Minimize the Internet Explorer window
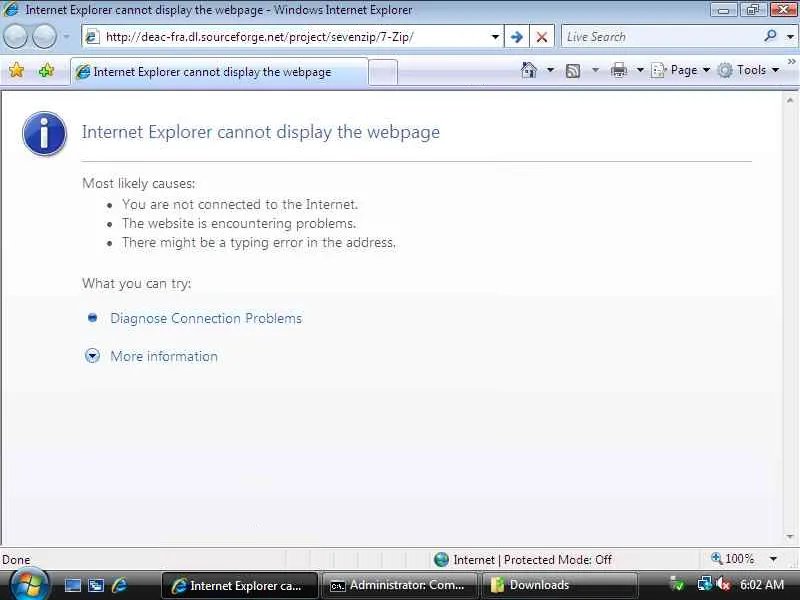 723,9
